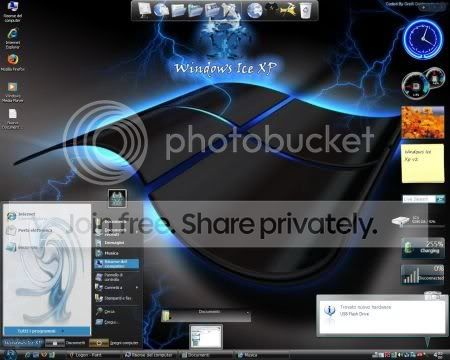The image size is (450, 360).
Task: Open Documenti in the start menu
Action: (117, 222)
